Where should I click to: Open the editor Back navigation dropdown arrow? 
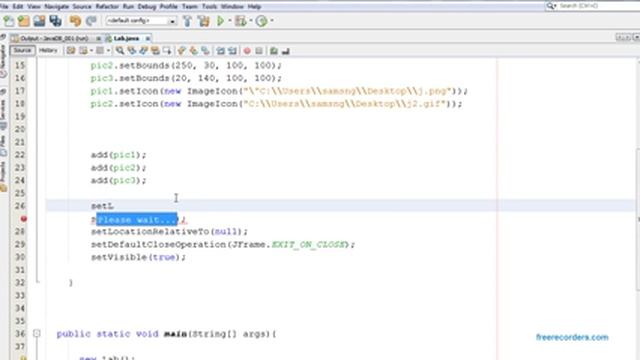pos(91,51)
